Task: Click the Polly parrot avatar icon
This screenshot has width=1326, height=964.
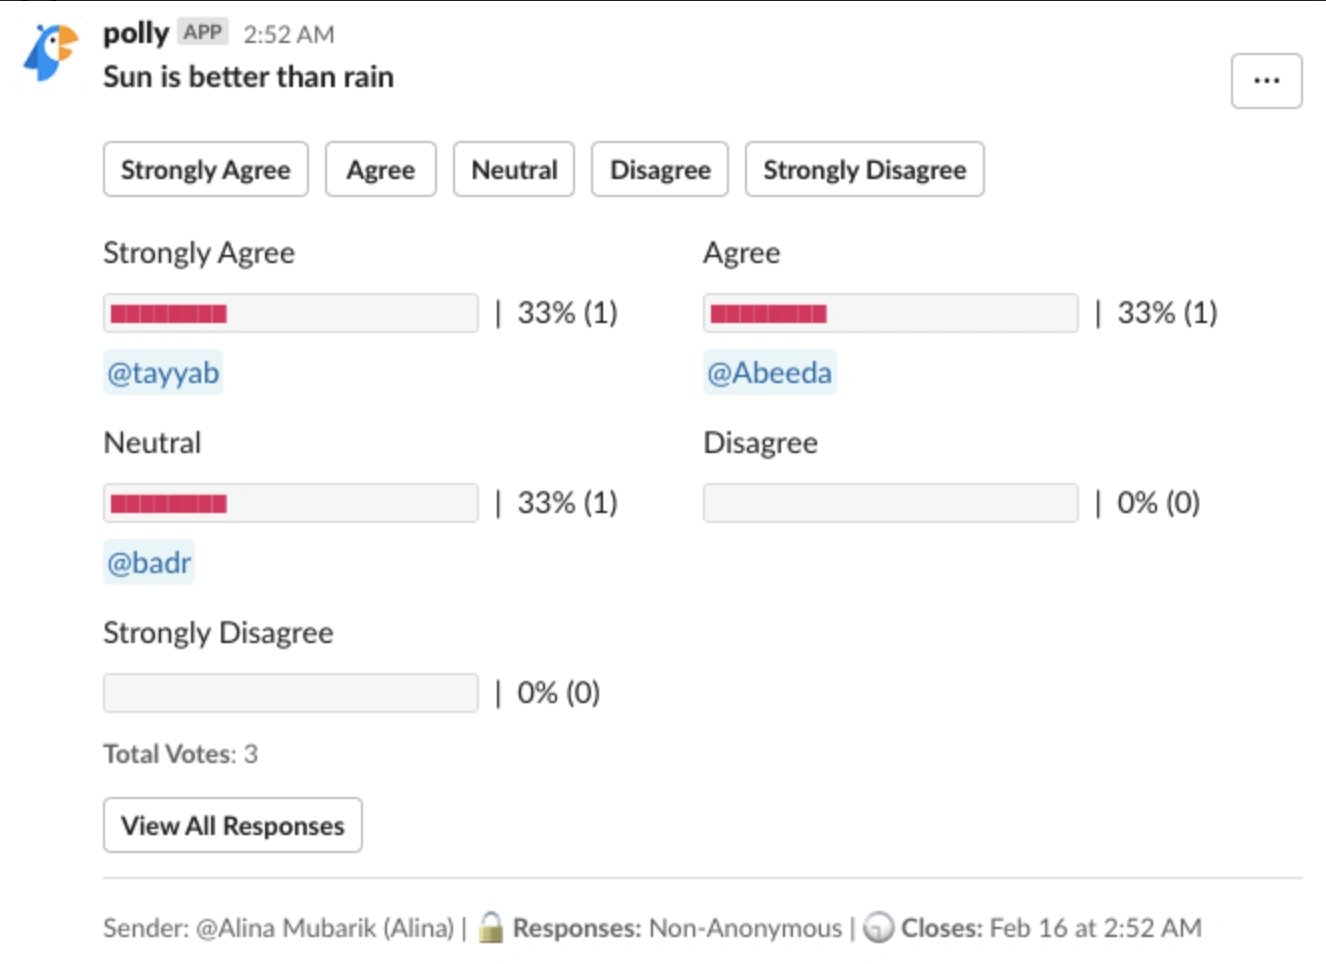Action: pos(51,51)
